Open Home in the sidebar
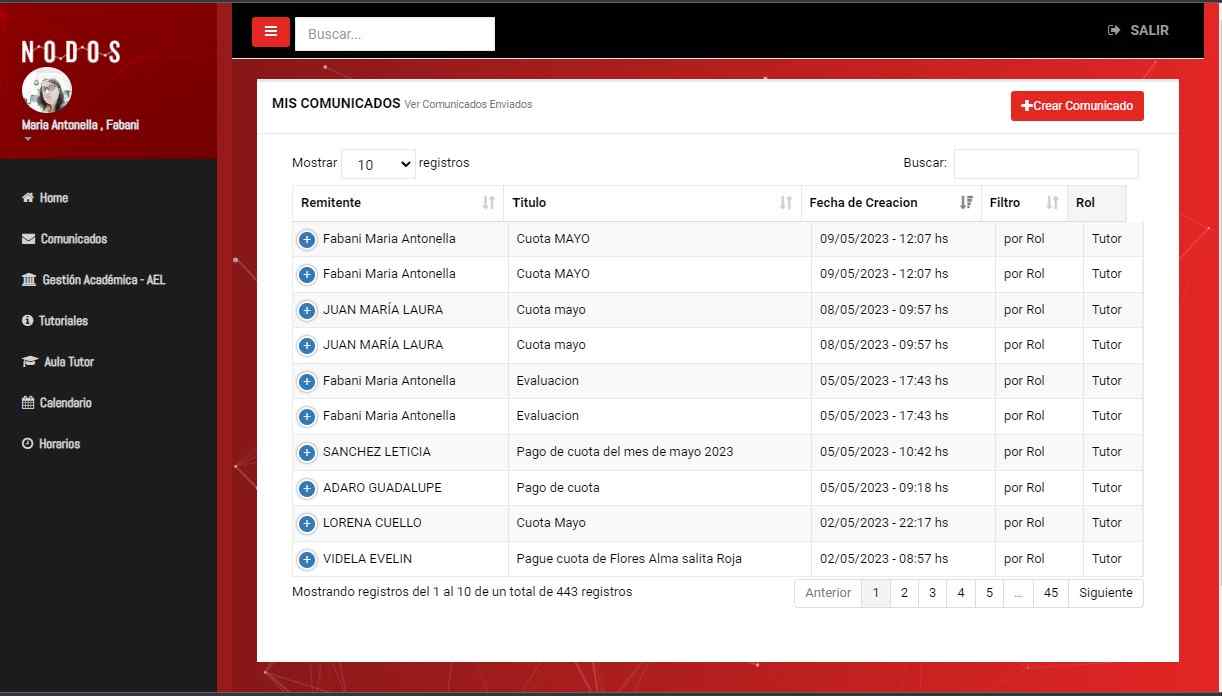This screenshot has height=696, width=1222. point(53,198)
